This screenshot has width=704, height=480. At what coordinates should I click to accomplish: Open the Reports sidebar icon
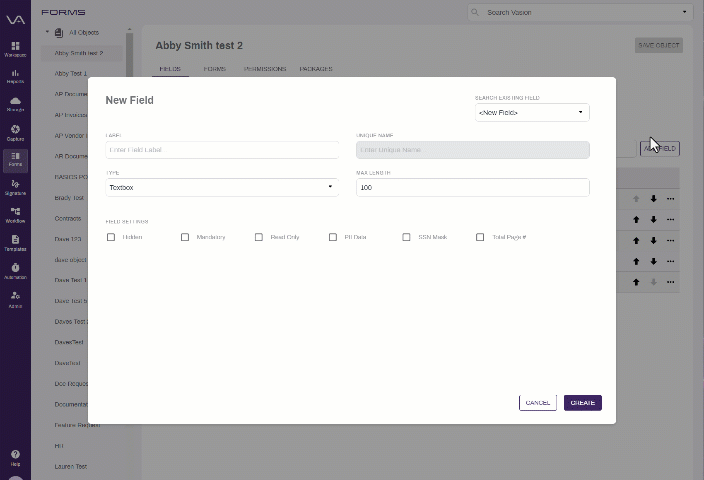pyautogui.click(x=15, y=76)
